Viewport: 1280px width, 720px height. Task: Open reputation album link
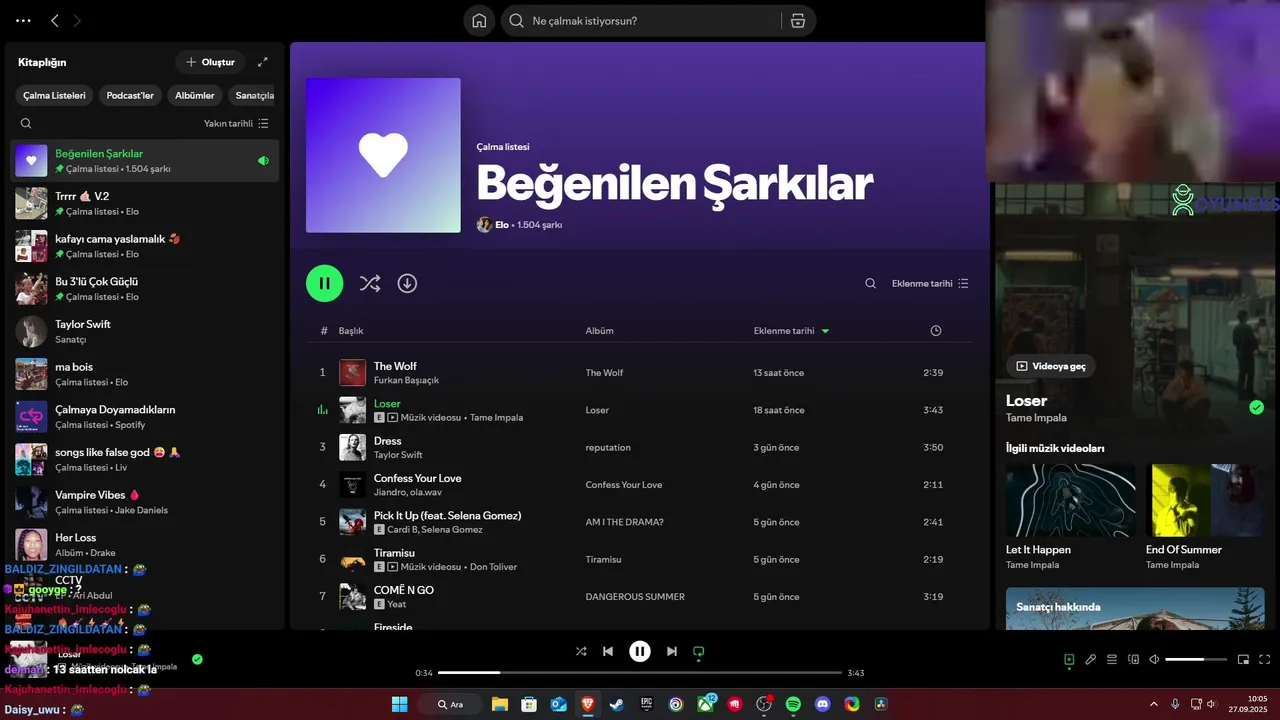pyautogui.click(x=608, y=448)
